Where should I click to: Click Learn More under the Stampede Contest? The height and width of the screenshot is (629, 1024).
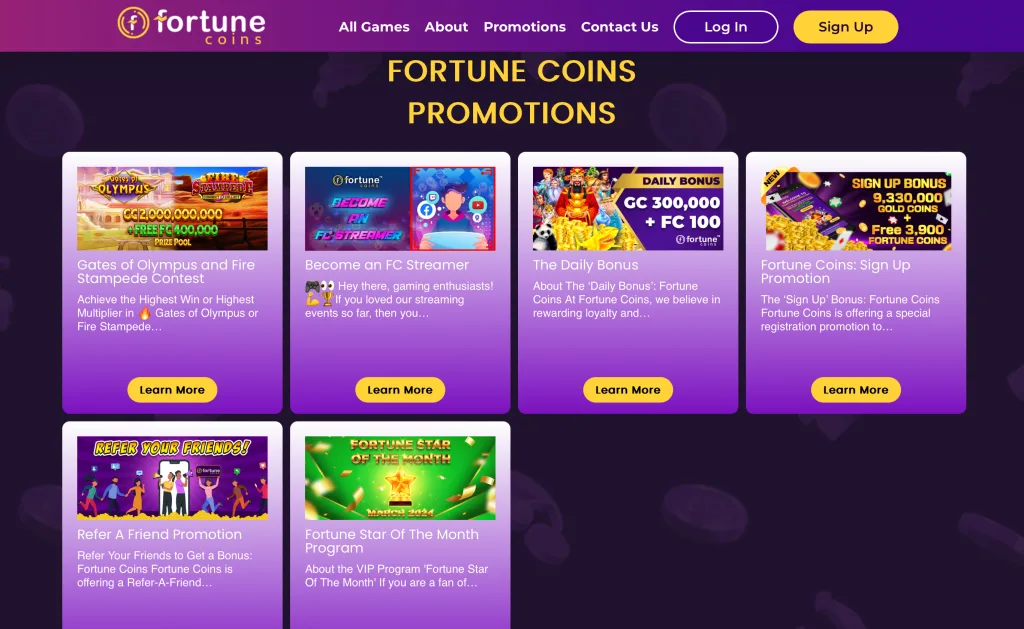coord(172,390)
